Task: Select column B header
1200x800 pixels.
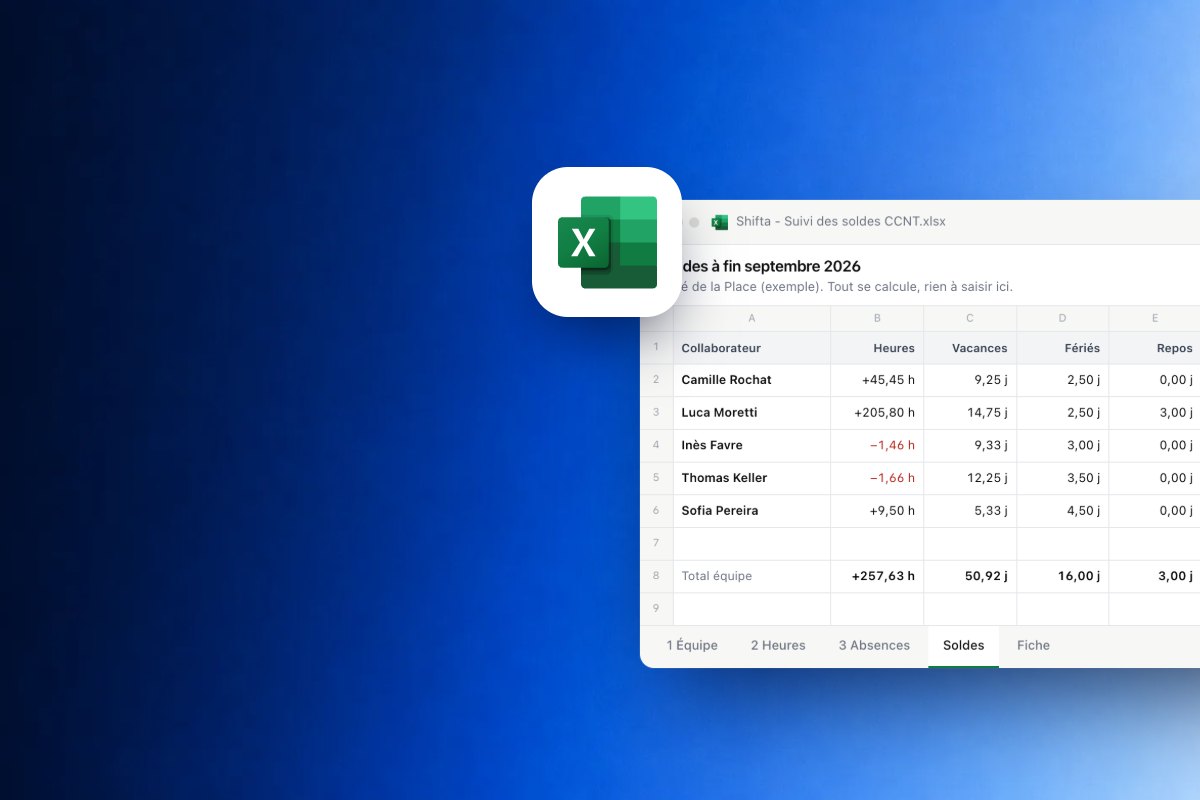Action: [877, 318]
